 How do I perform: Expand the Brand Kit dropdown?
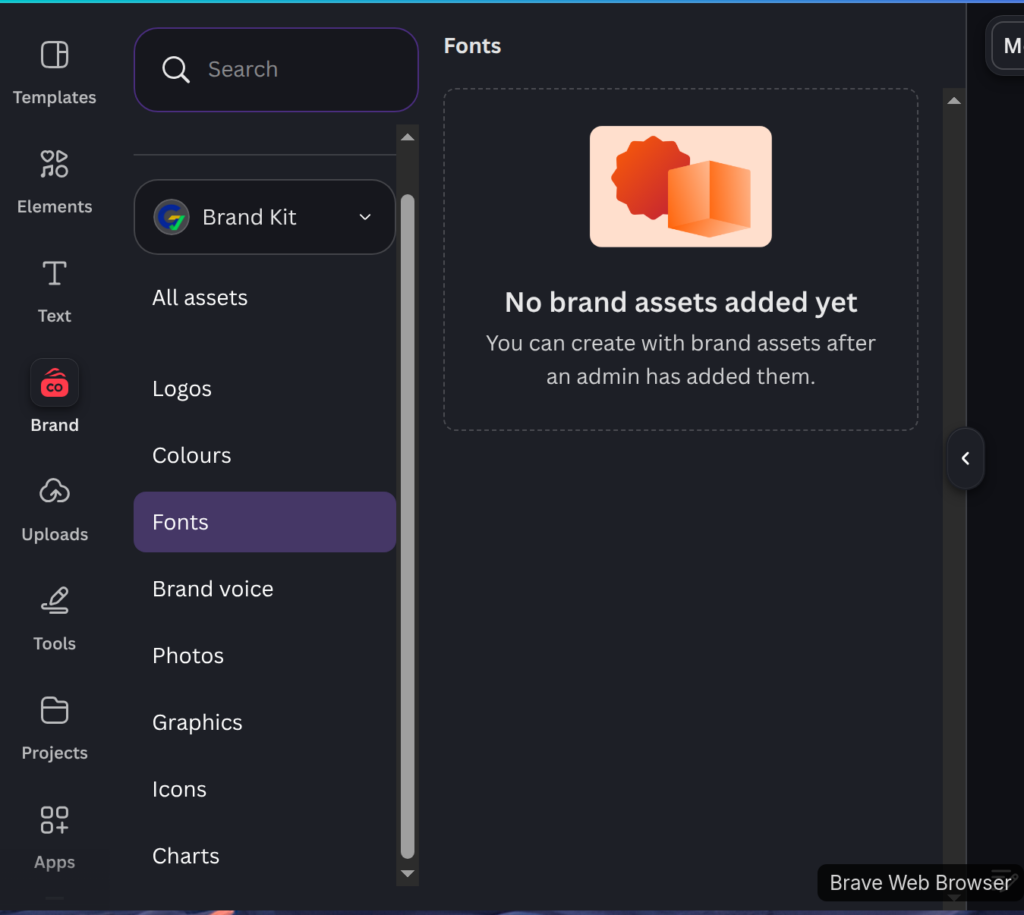[264, 217]
